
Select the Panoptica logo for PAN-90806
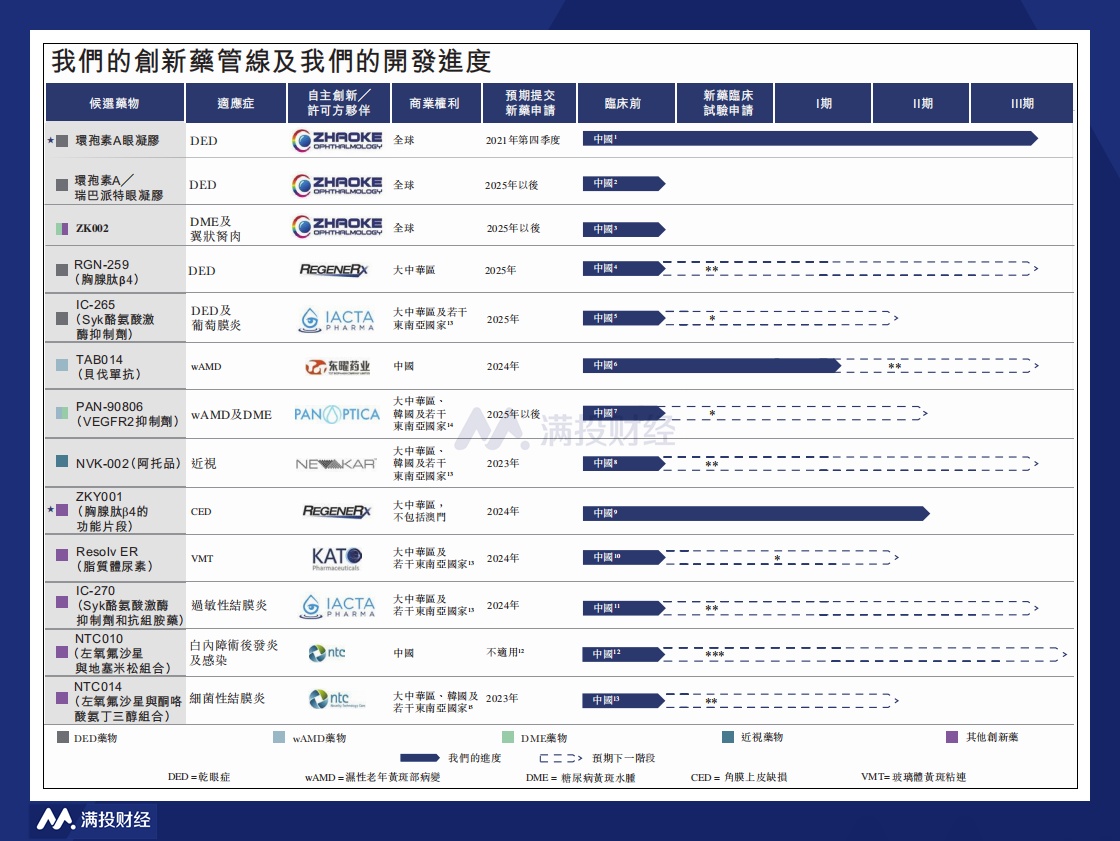tap(337, 414)
